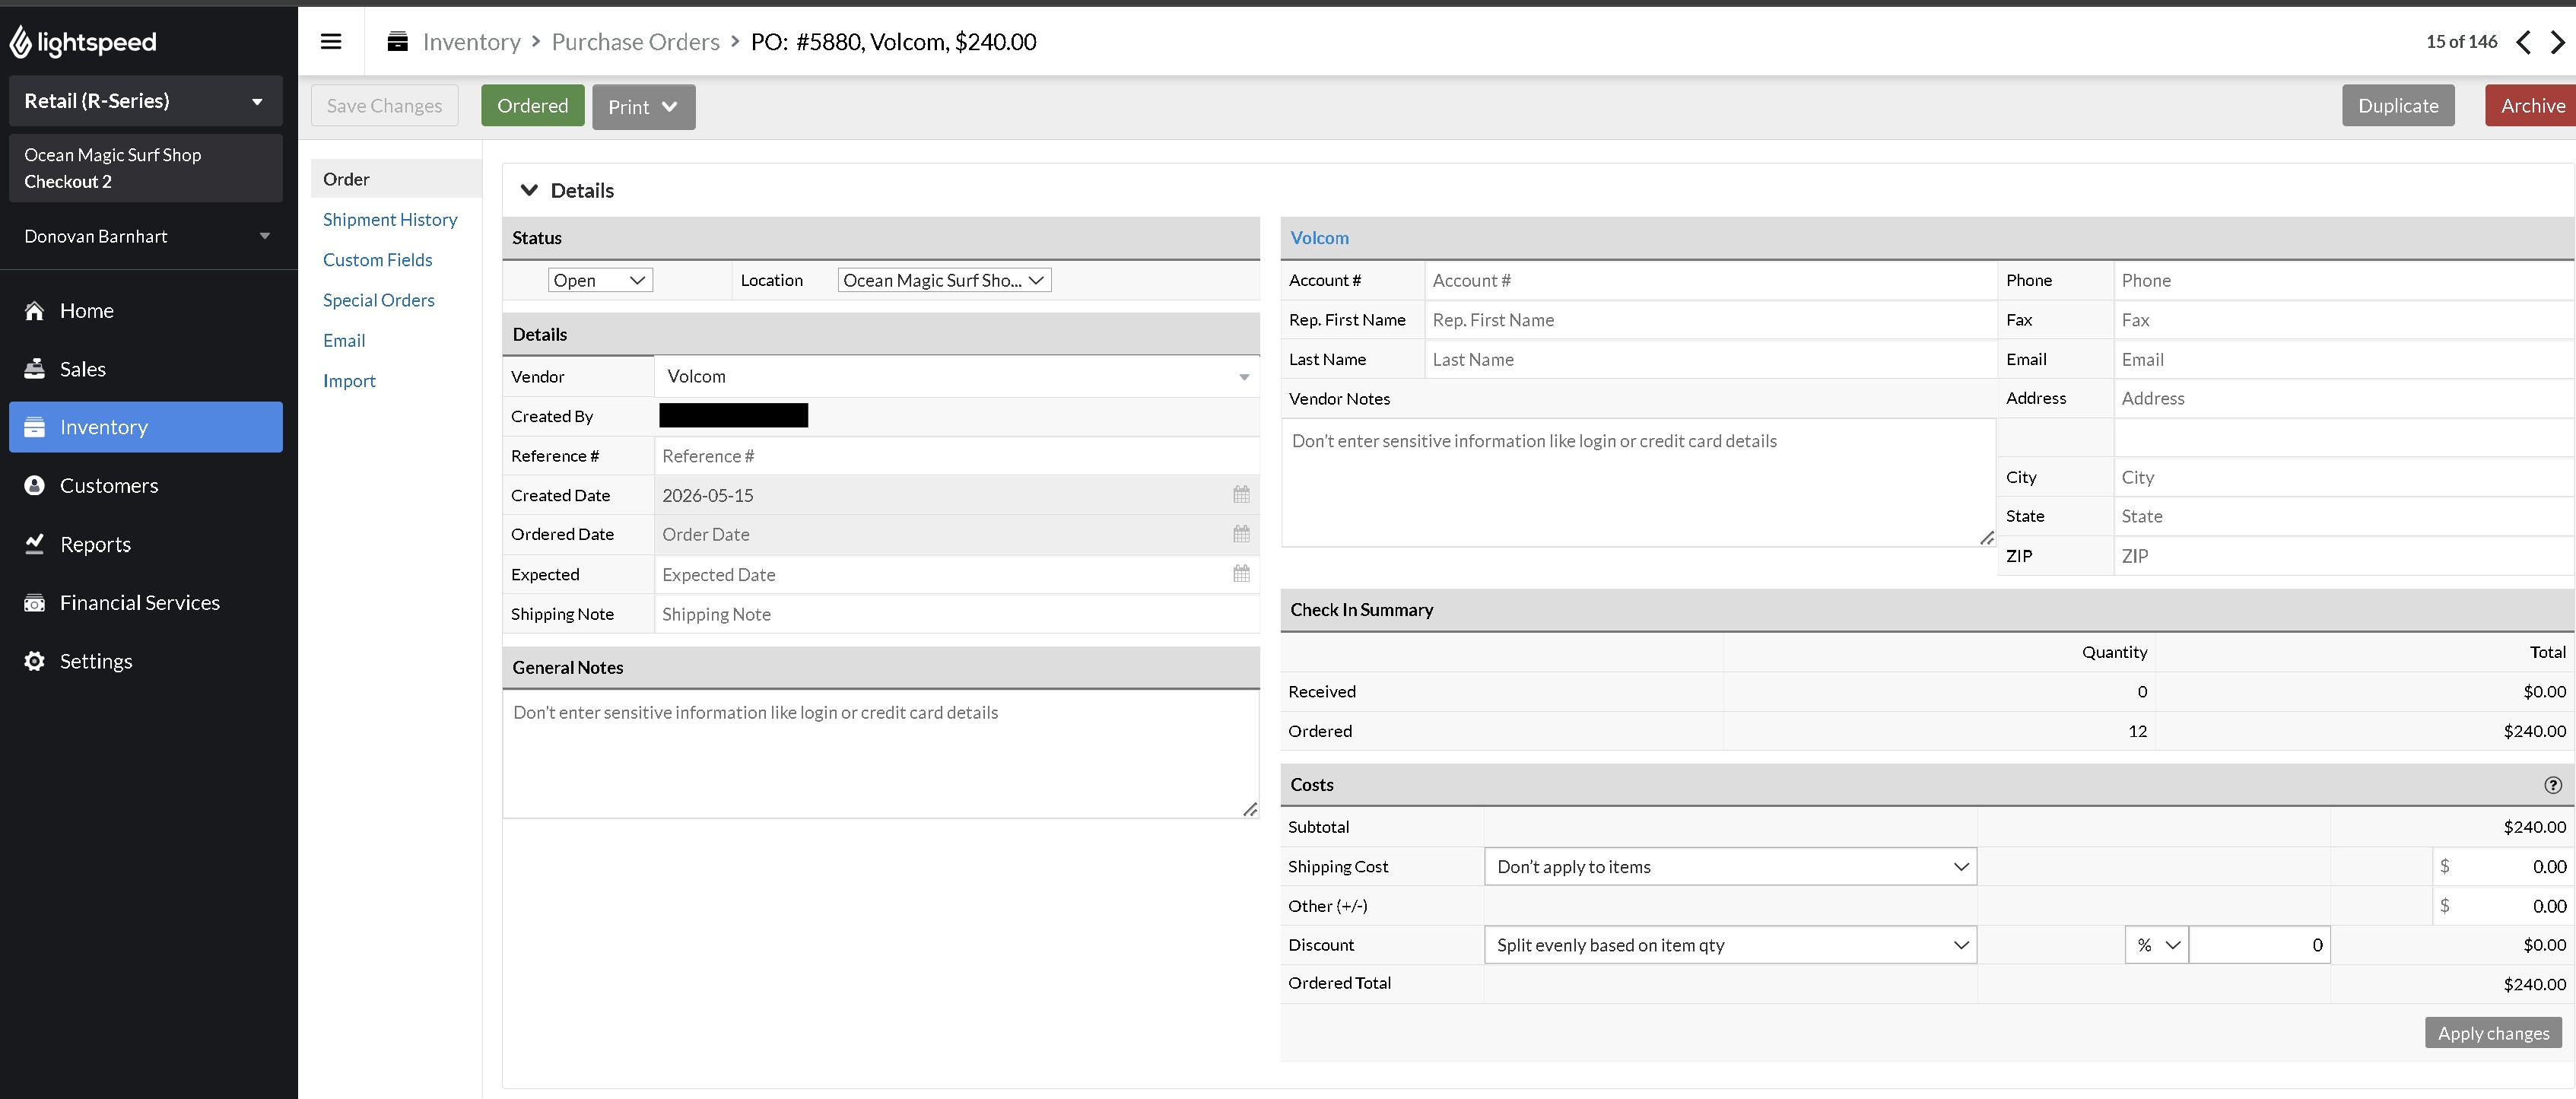Click the Costs help question icon
This screenshot has height=1099, width=2576.
pyautogui.click(x=2553, y=785)
